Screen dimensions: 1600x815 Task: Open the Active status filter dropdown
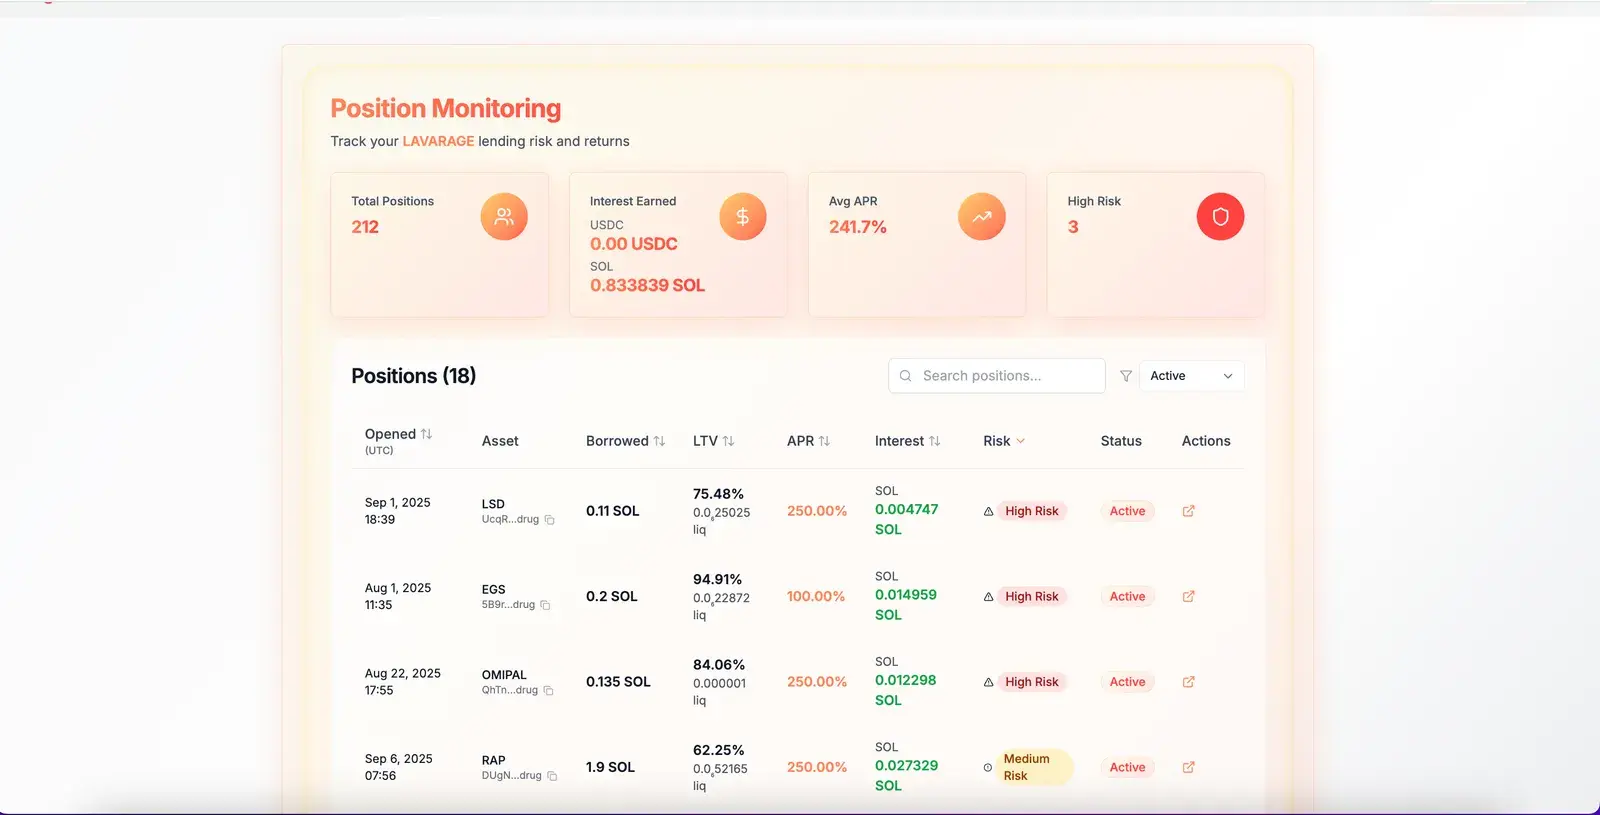click(1191, 376)
